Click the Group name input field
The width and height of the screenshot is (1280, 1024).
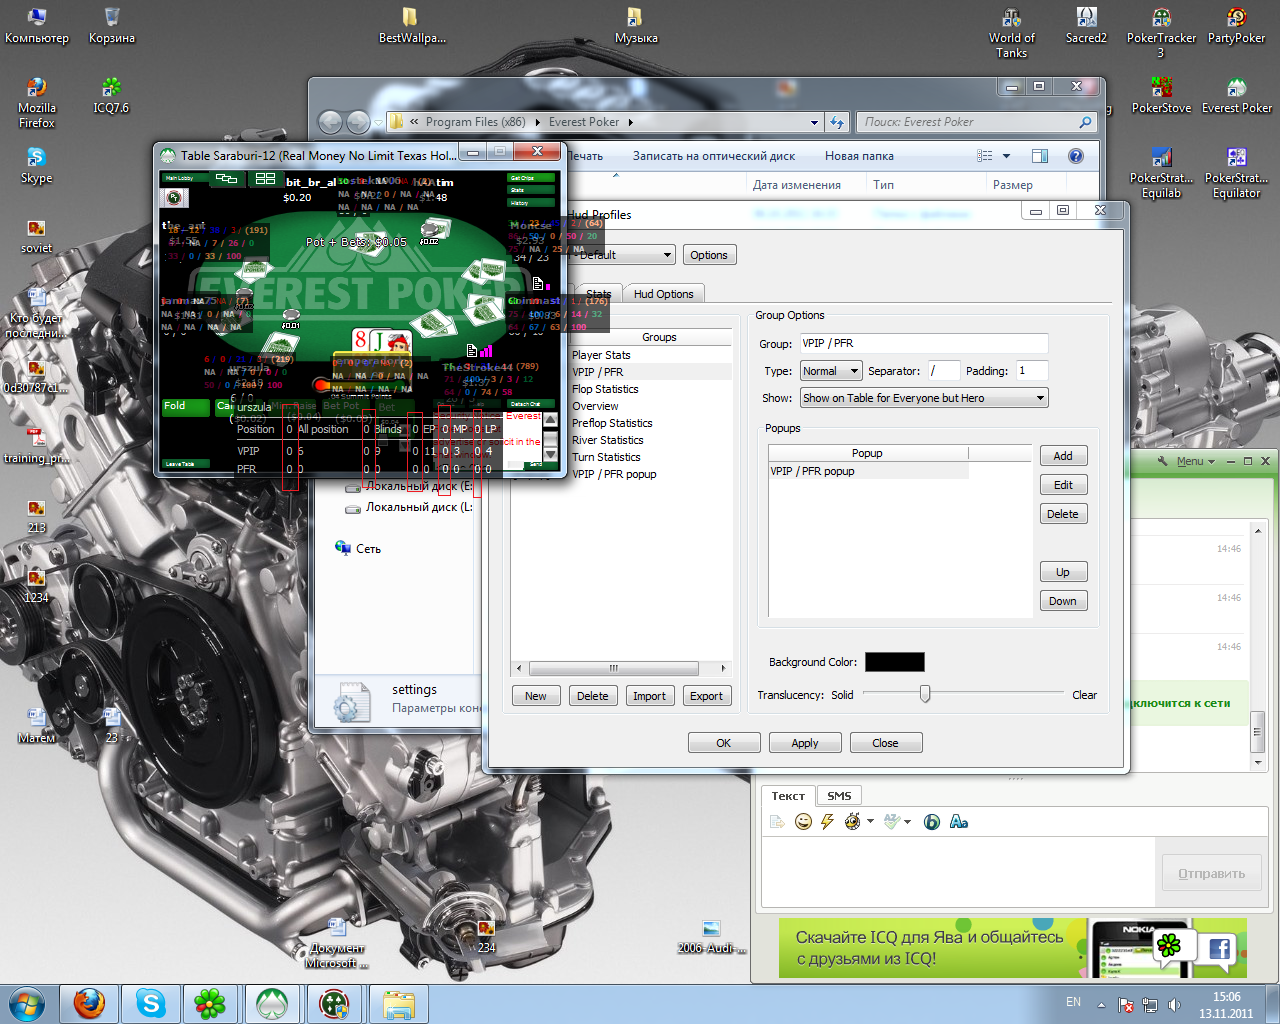tap(924, 343)
